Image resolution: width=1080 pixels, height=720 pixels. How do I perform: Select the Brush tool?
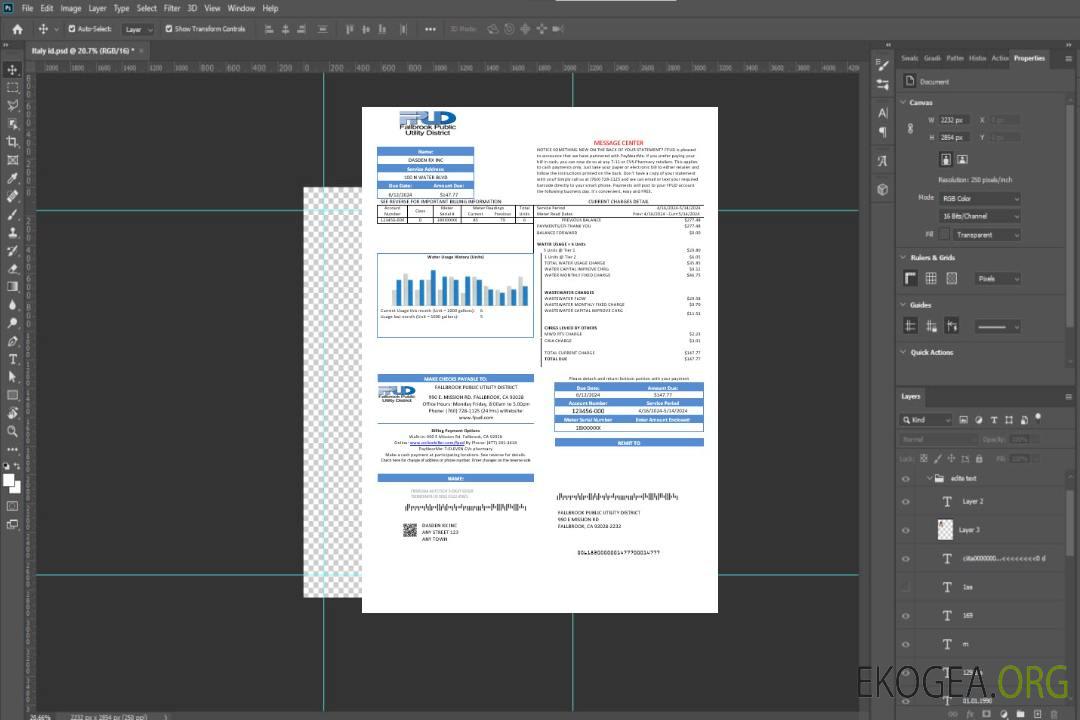tap(12, 214)
